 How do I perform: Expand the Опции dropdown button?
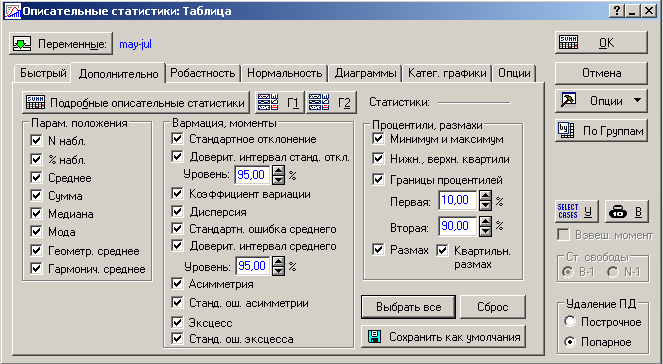pyautogui.click(x=601, y=101)
